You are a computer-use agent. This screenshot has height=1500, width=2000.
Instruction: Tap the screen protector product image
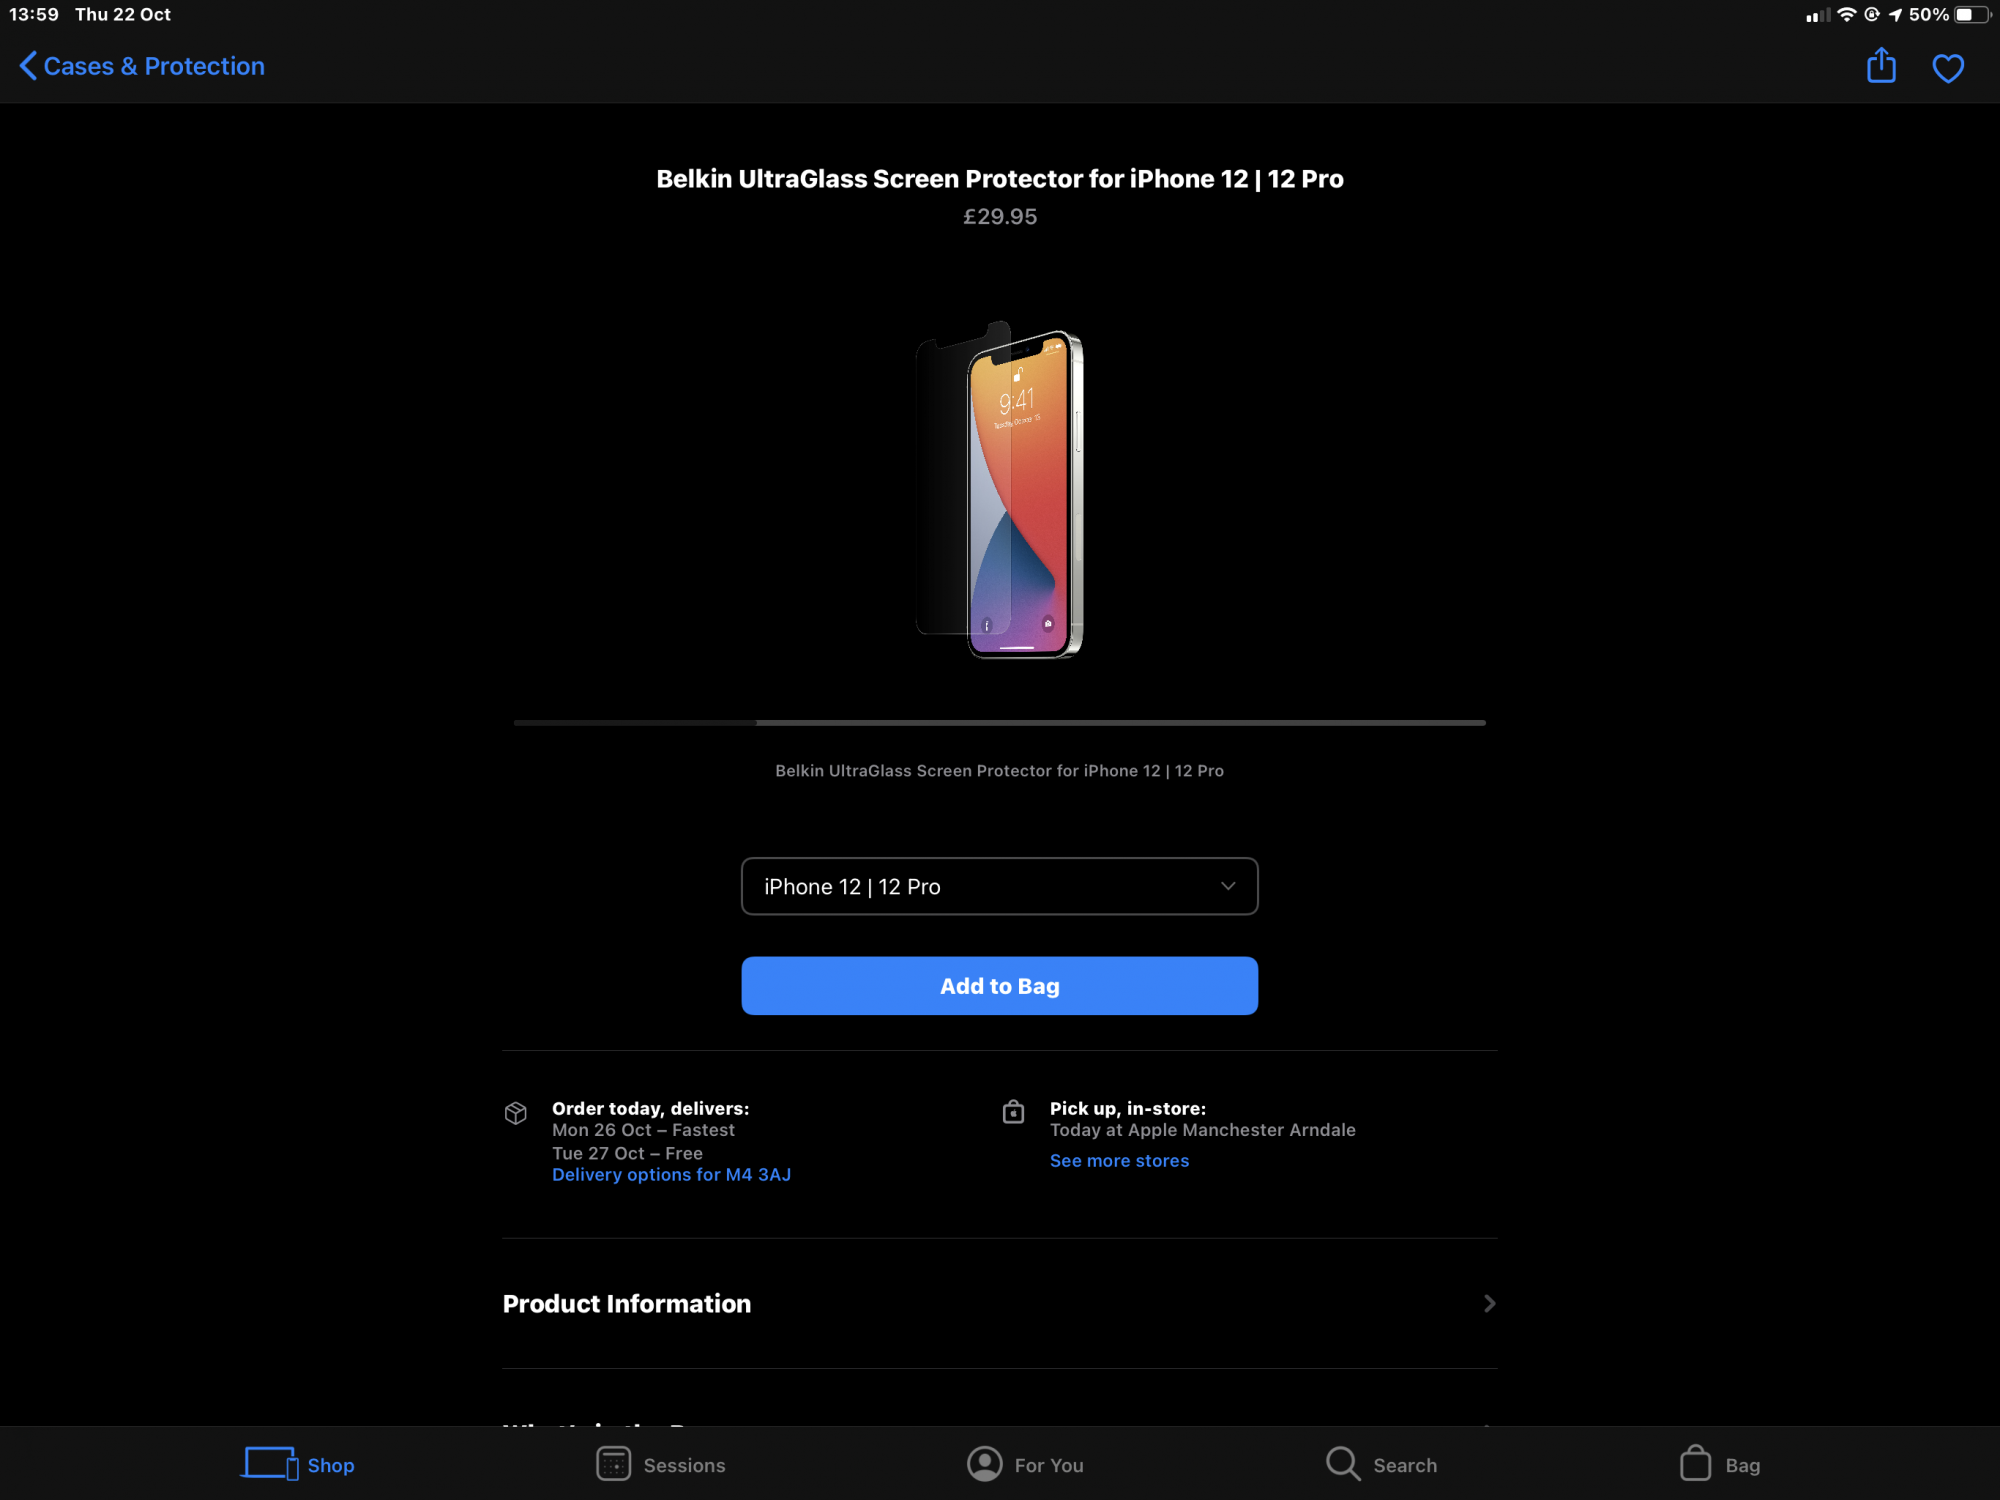point(999,490)
